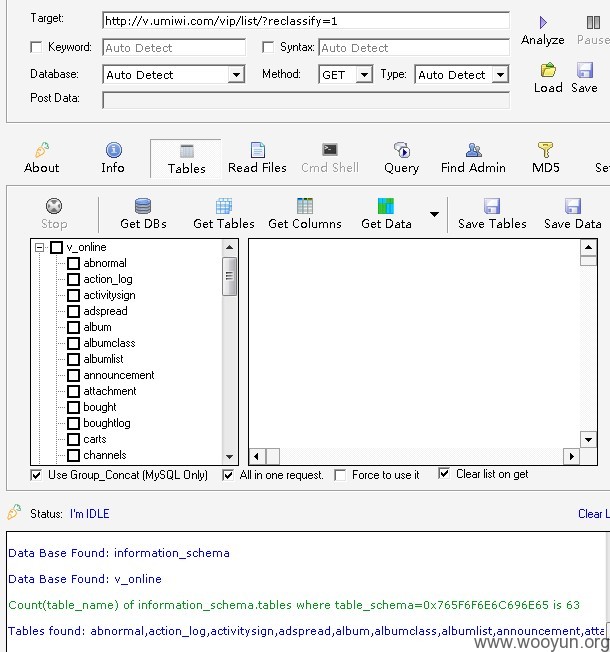Check the carts table checkbox
Image resolution: width=610 pixels, height=652 pixels.
pos(74,439)
